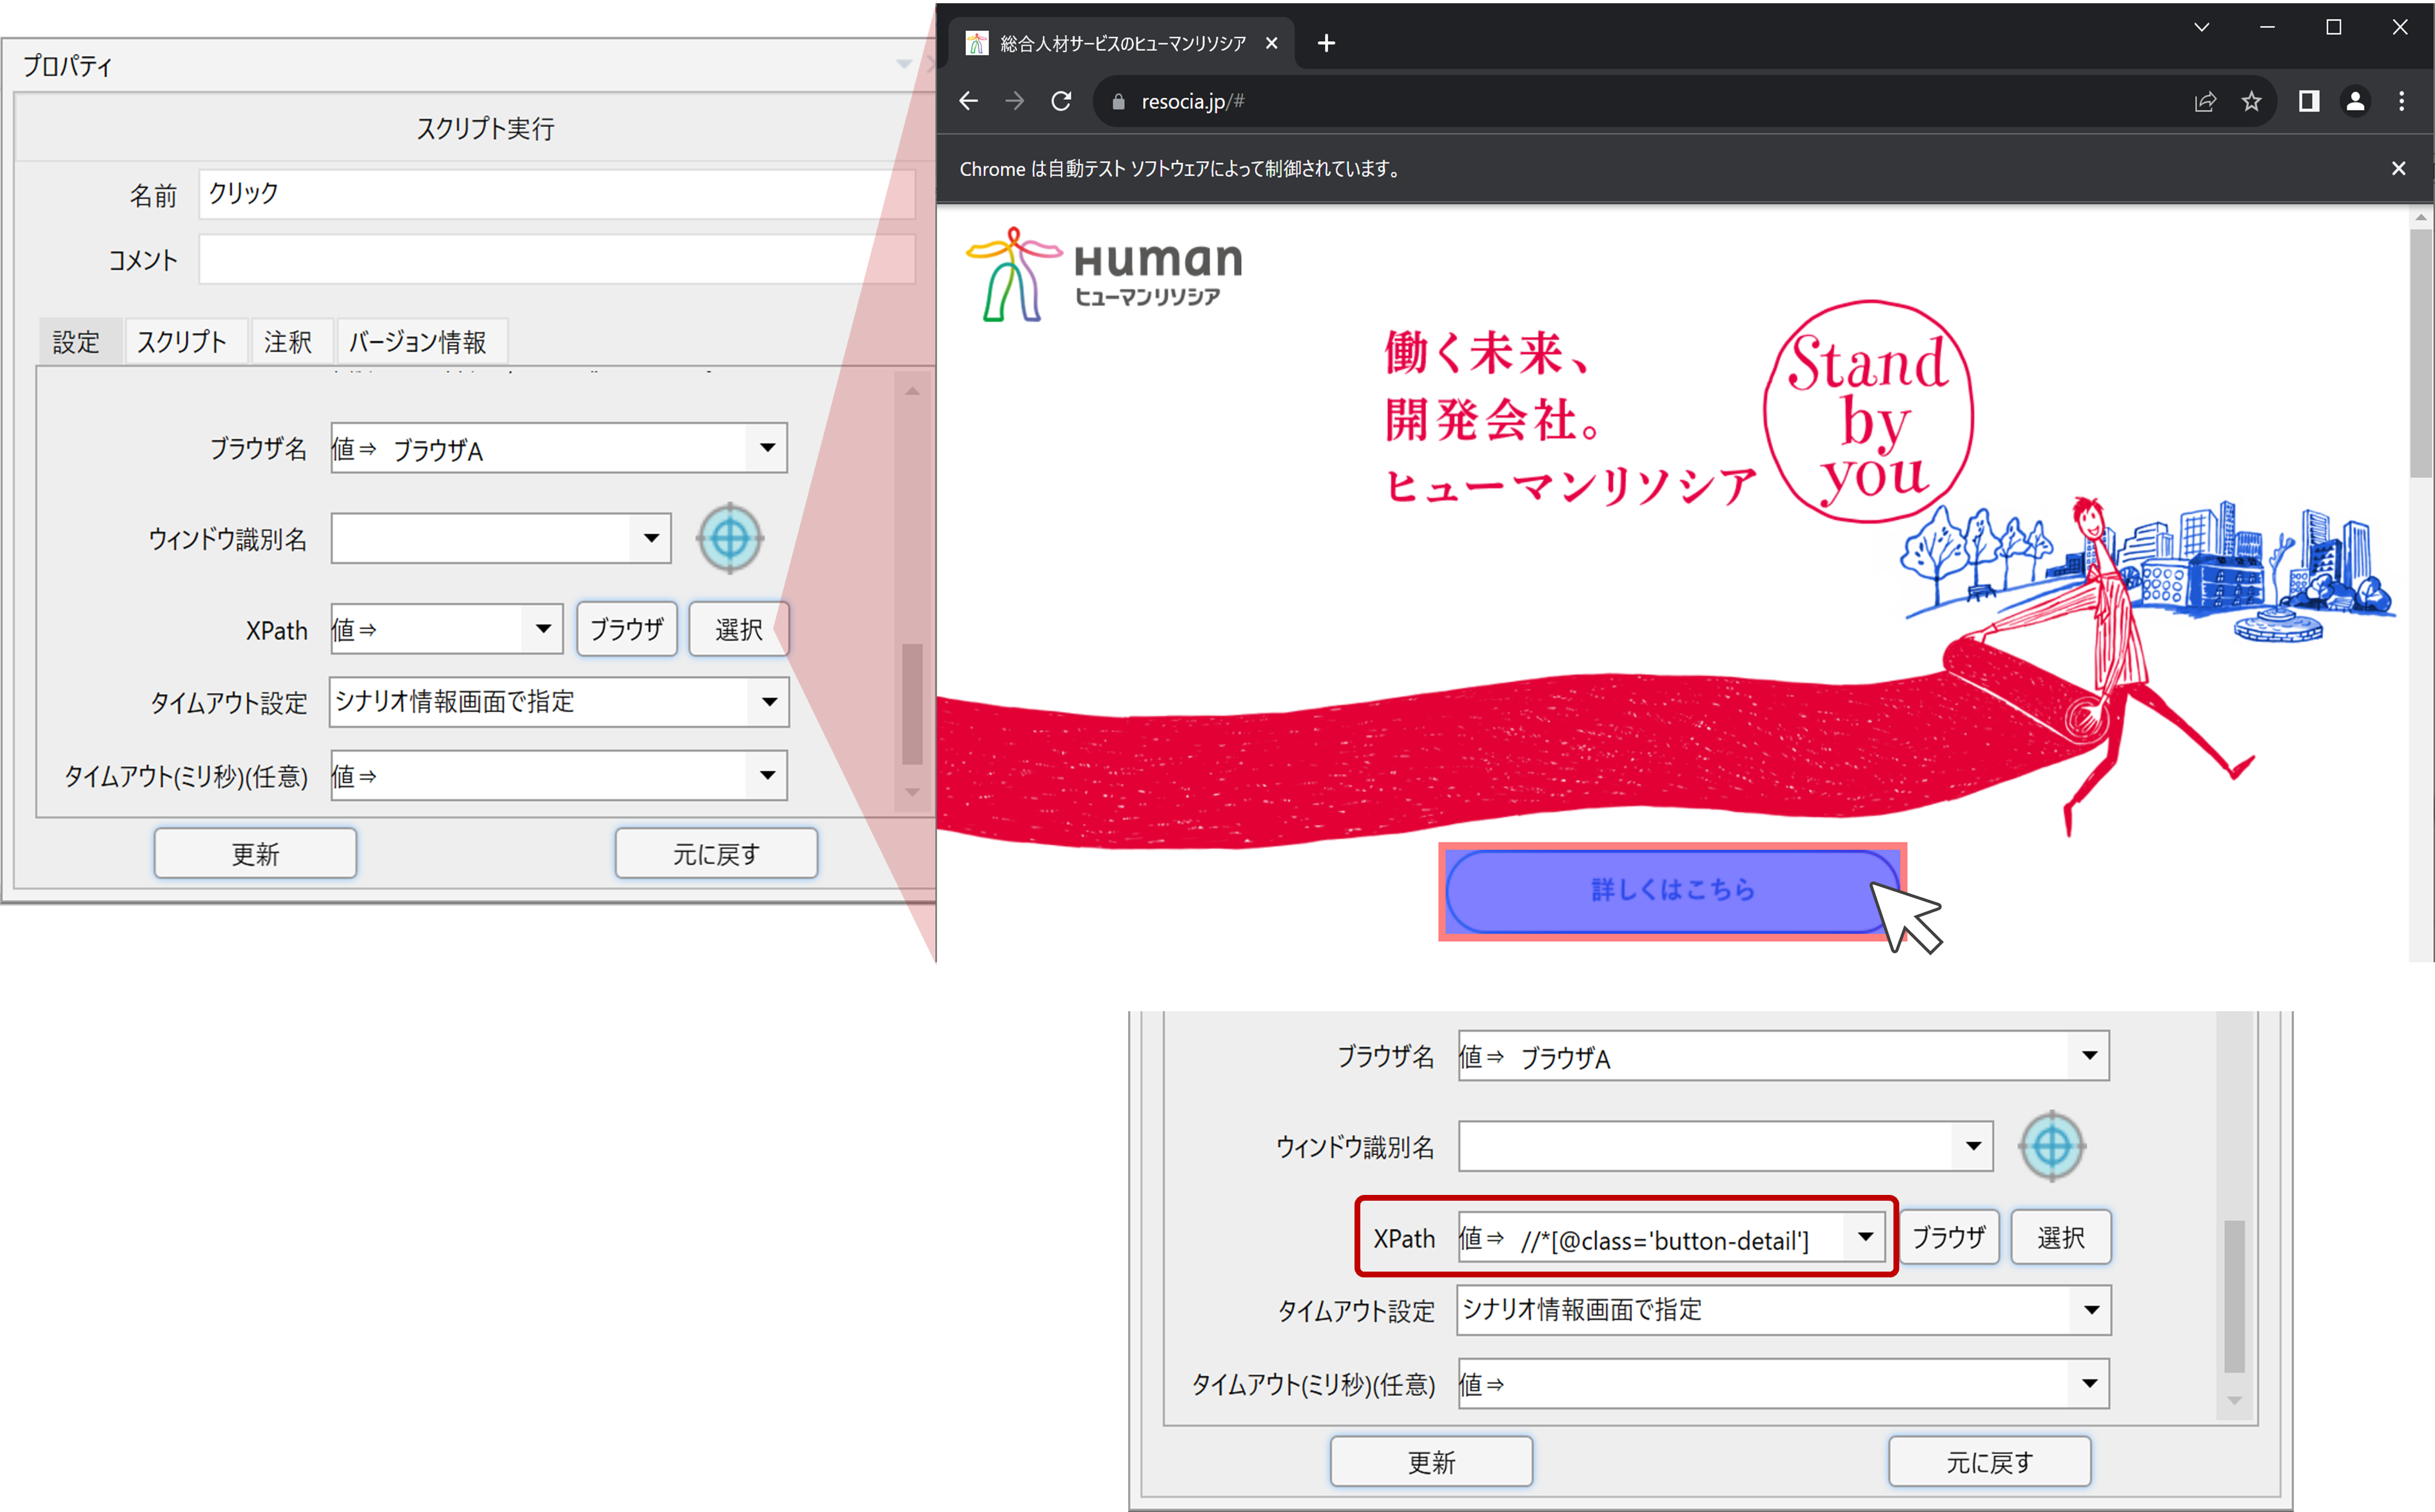Image resolution: width=2435 pixels, height=1512 pixels.
Task: Bookmark the current page with the star icon
Action: pos(2252,101)
